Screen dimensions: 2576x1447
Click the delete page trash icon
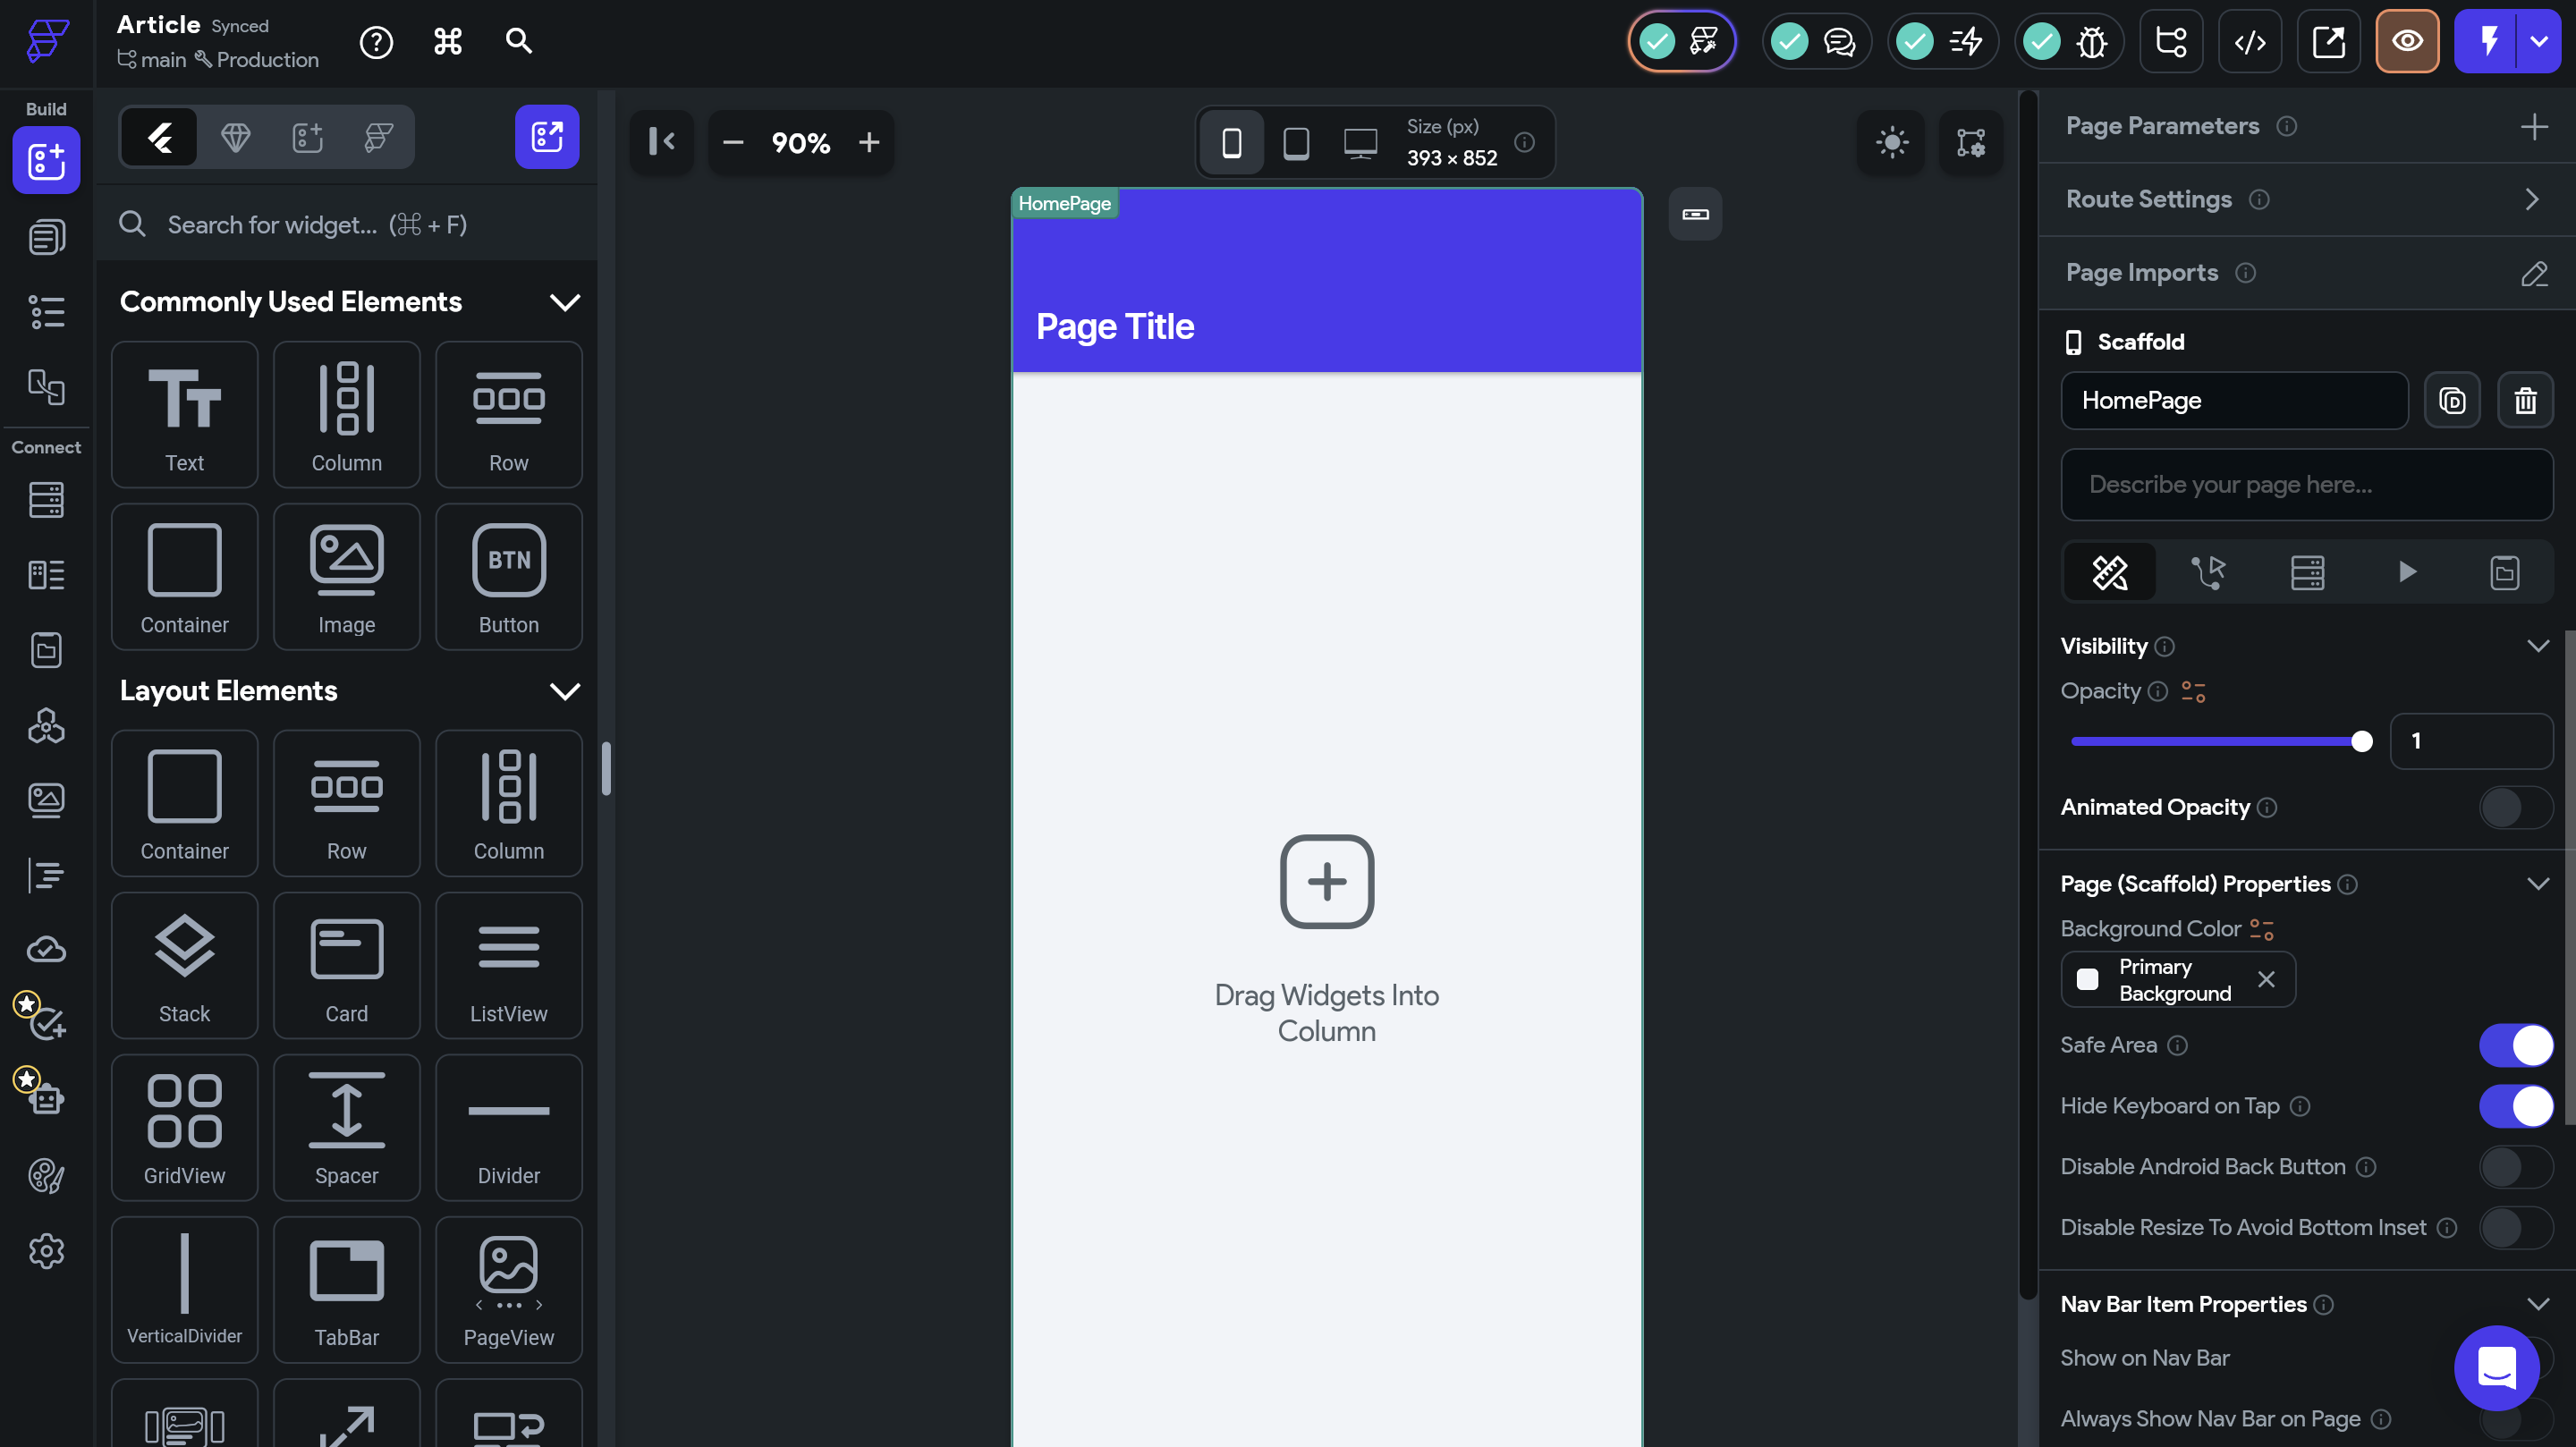point(2525,401)
